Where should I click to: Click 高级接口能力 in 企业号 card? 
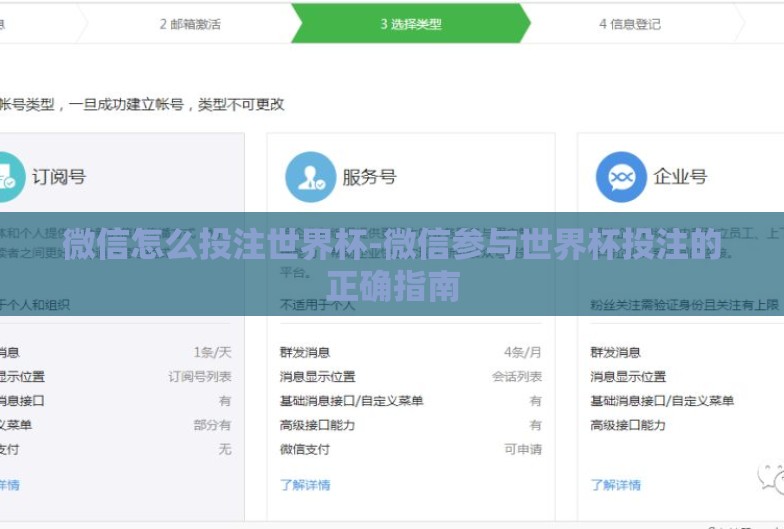(628, 425)
